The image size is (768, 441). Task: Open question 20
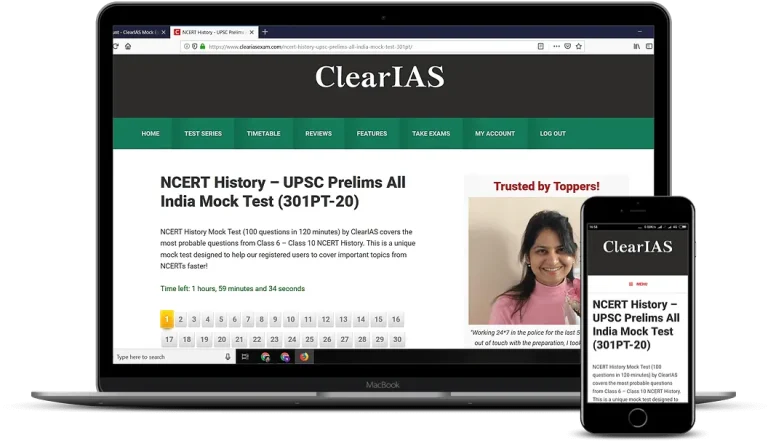point(222,340)
